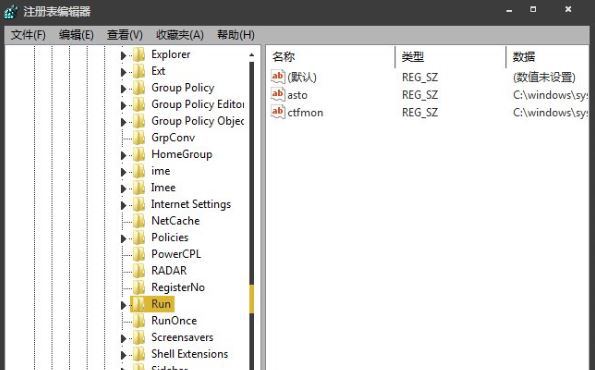Expand the Explorer key
Viewport: 595px width, 370px height.
pos(123,55)
